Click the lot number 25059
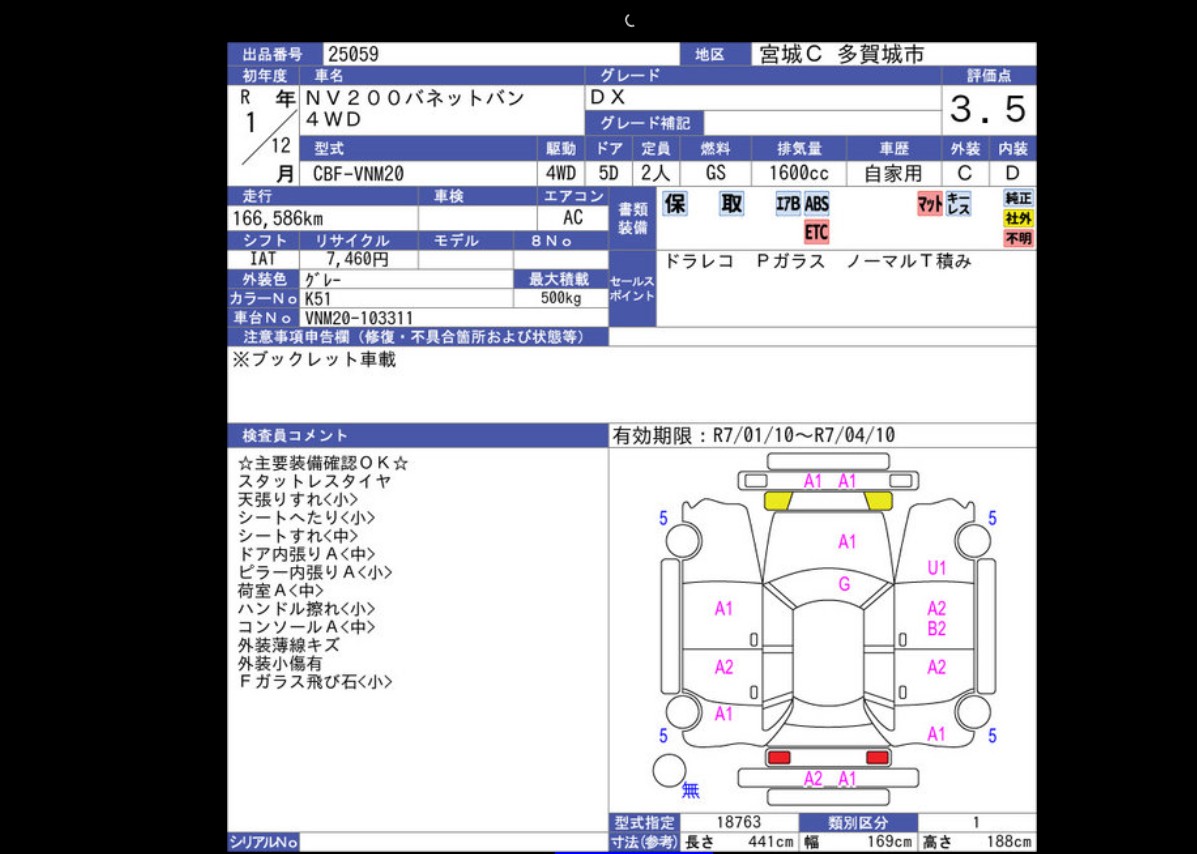Screen dimensions: 1197x854 click(x=353, y=54)
